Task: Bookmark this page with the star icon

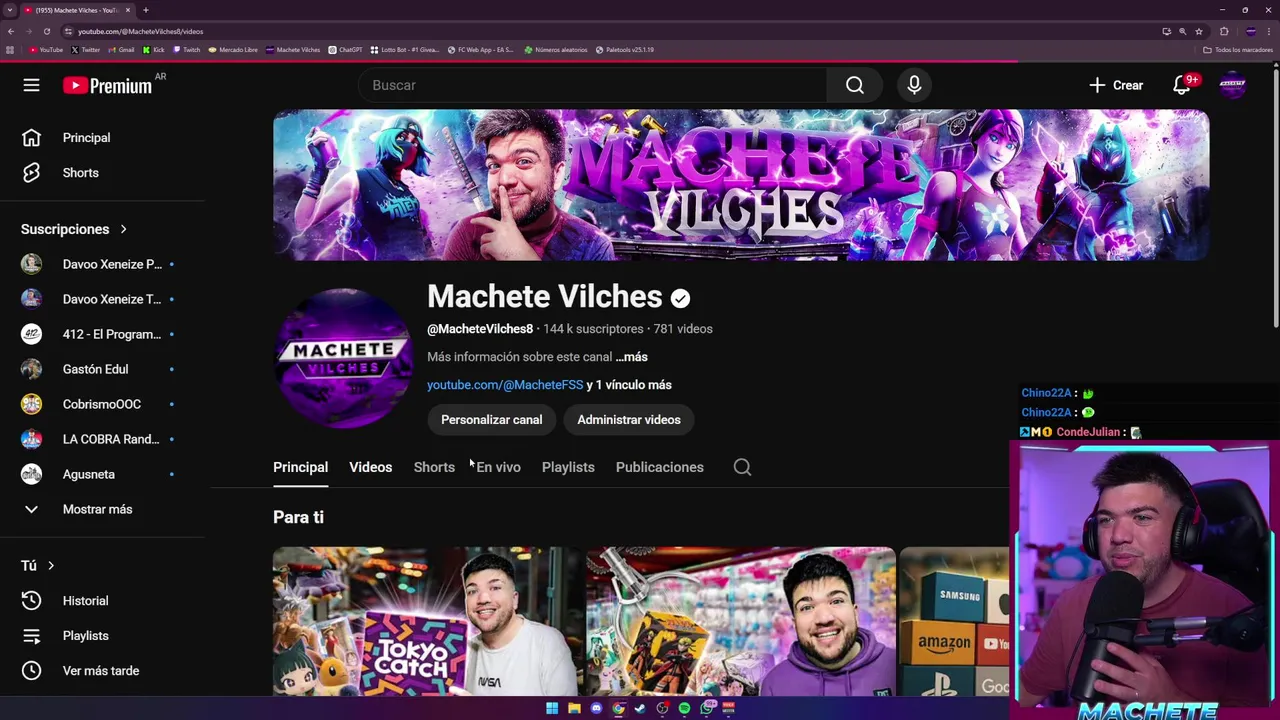Action: 1199,31
